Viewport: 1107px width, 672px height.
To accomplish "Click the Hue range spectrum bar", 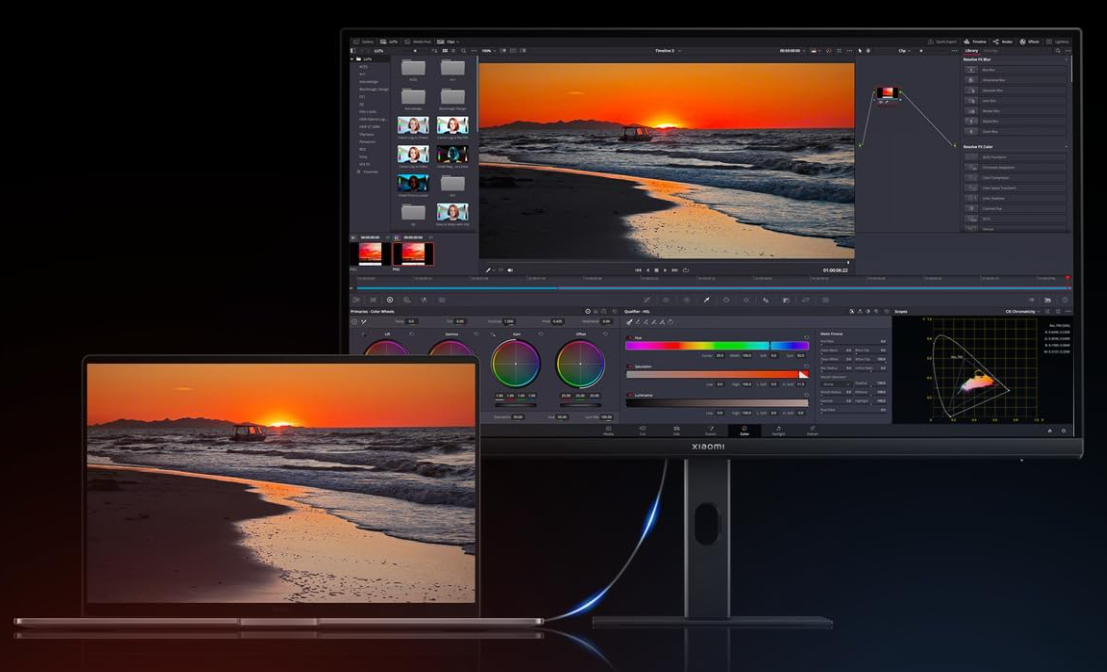I will click(717, 346).
